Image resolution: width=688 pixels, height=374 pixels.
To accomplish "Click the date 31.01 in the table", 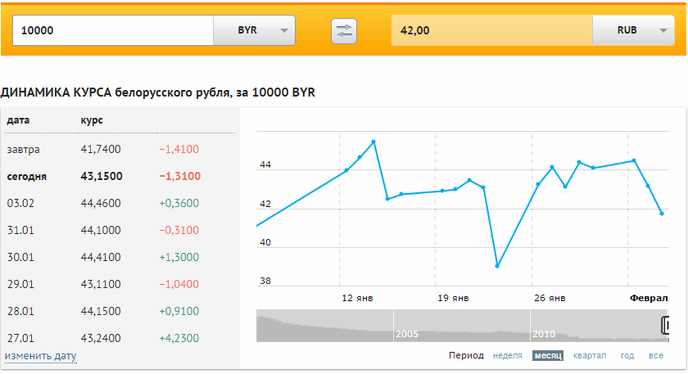I will pos(20,230).
